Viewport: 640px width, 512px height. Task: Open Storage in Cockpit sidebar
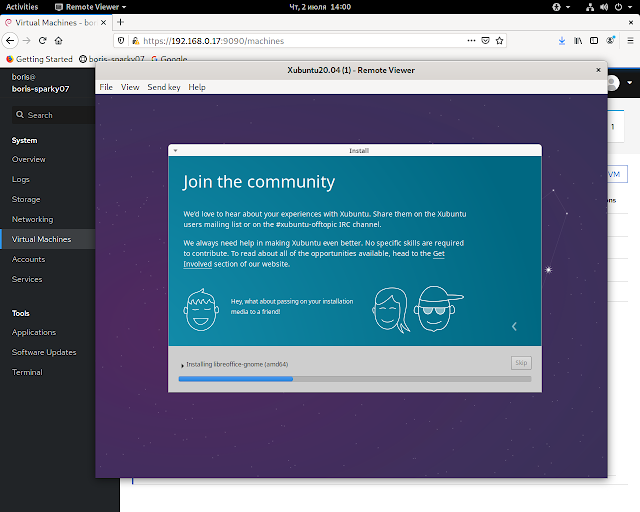(26, 199)
